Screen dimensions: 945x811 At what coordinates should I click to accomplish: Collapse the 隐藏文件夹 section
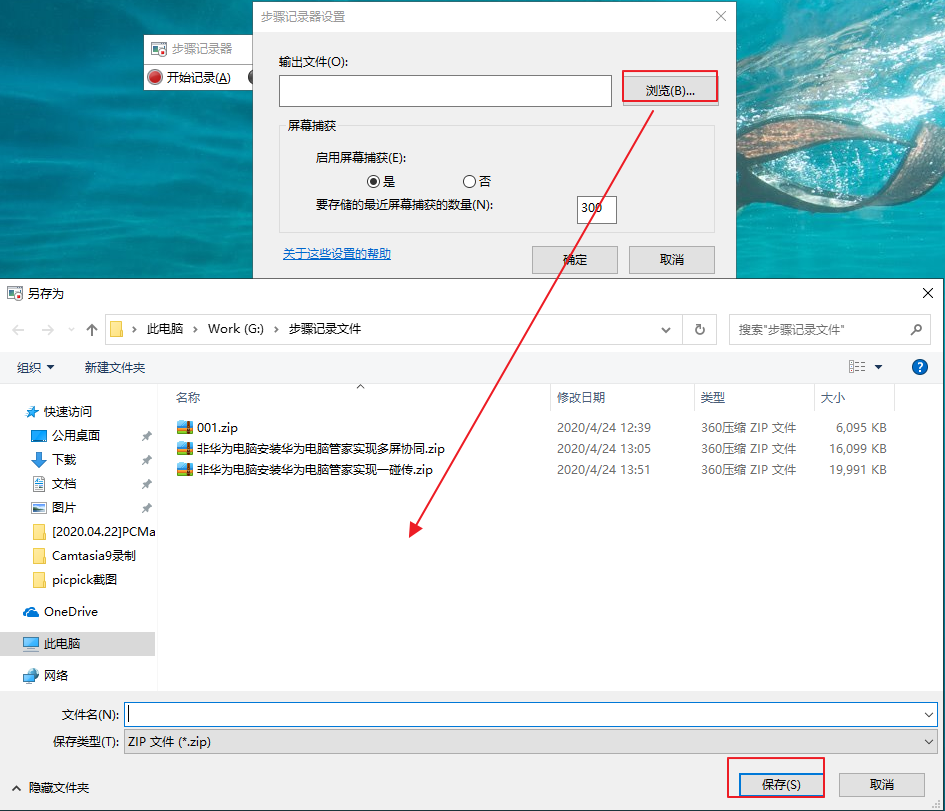pos(17,788)
